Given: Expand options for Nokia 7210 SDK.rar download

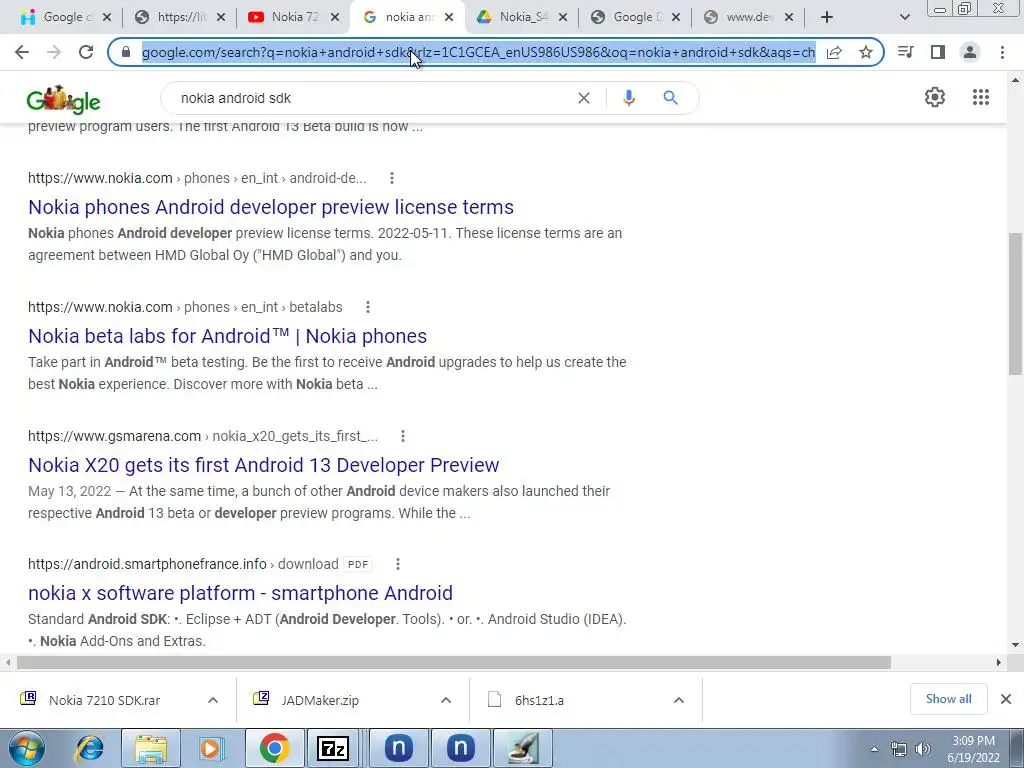Looking at the screenshot, I should click(213, 700).
